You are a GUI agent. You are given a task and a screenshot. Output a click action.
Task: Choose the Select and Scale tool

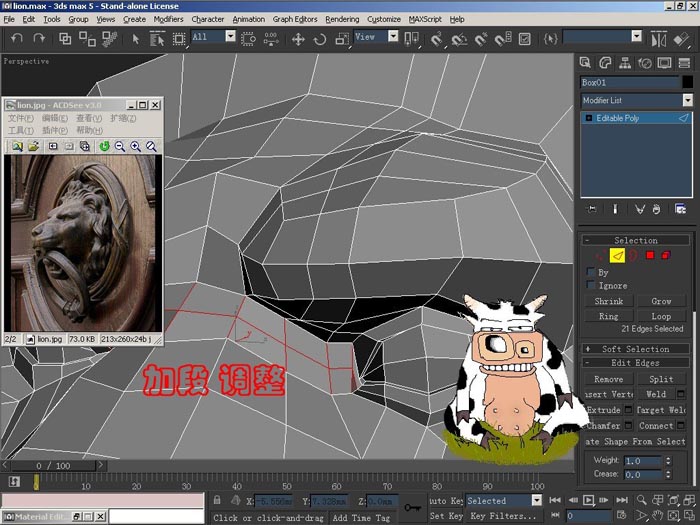[x=342, y=39]
